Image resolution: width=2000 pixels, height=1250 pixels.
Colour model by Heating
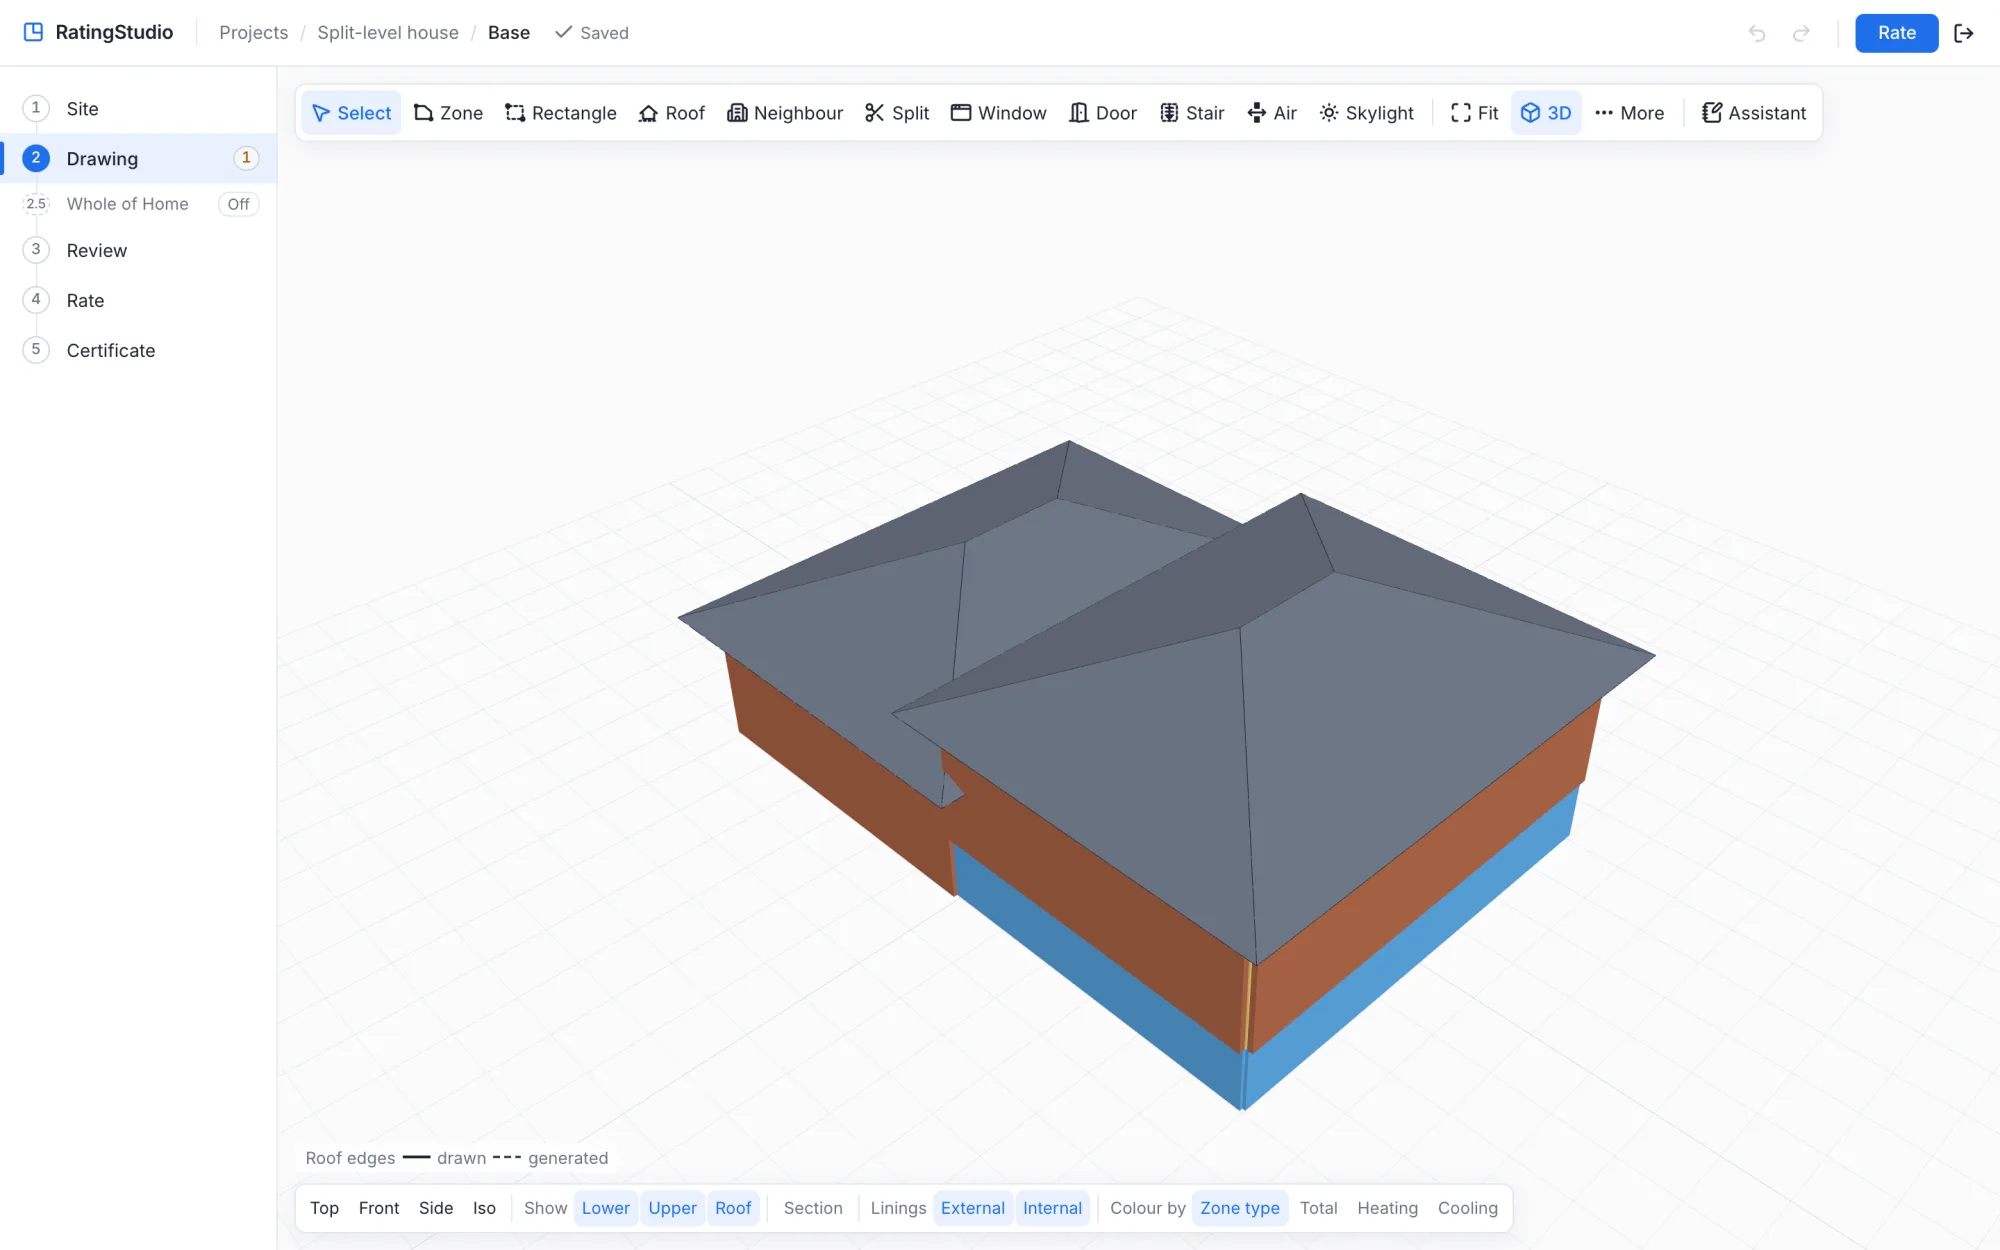1387,1208
